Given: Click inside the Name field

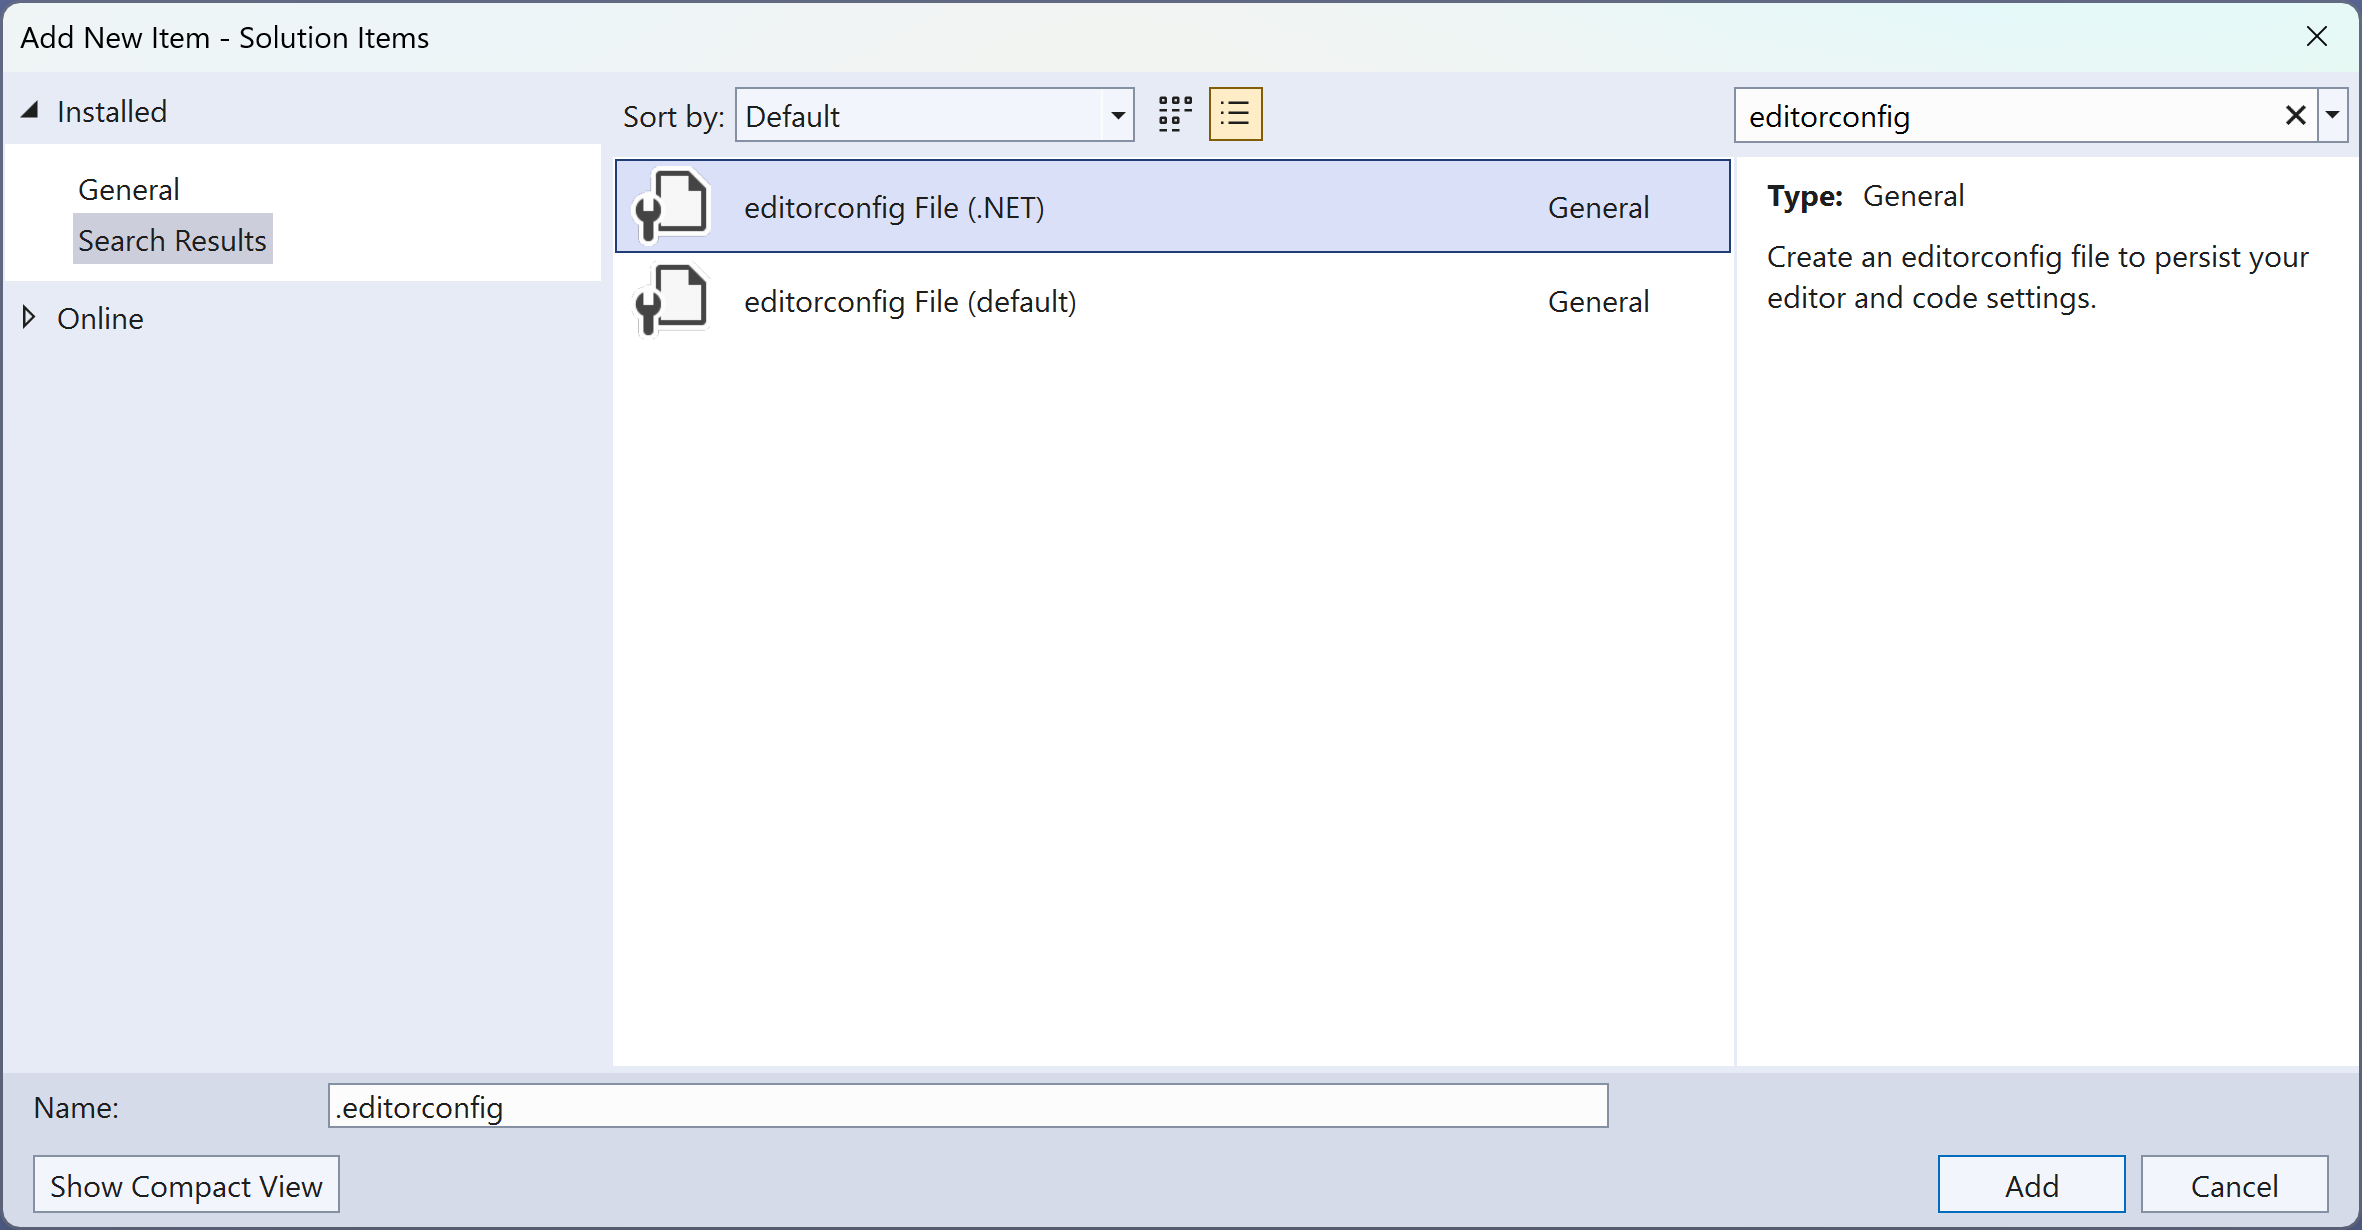Looking at the screenshot, I should 967,1106.
